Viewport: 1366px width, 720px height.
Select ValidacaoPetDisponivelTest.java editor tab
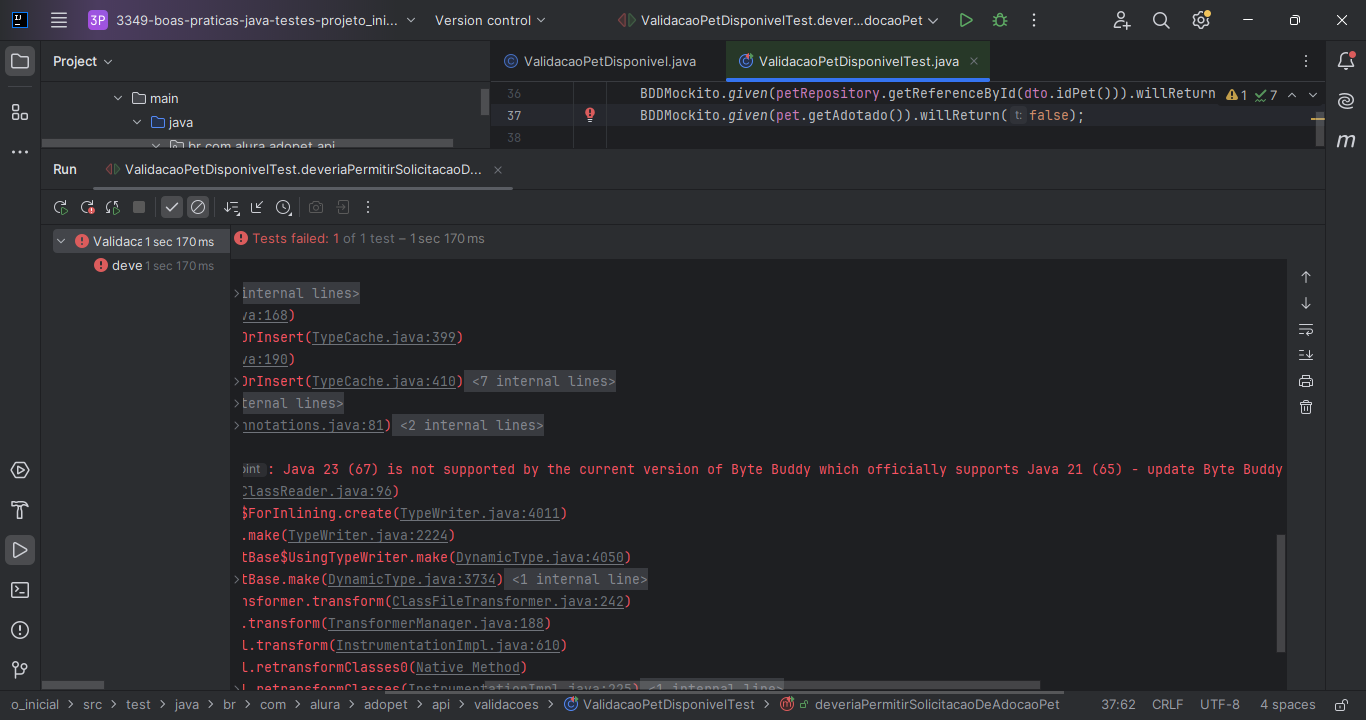pyautogui.click(x=858, y=61)
